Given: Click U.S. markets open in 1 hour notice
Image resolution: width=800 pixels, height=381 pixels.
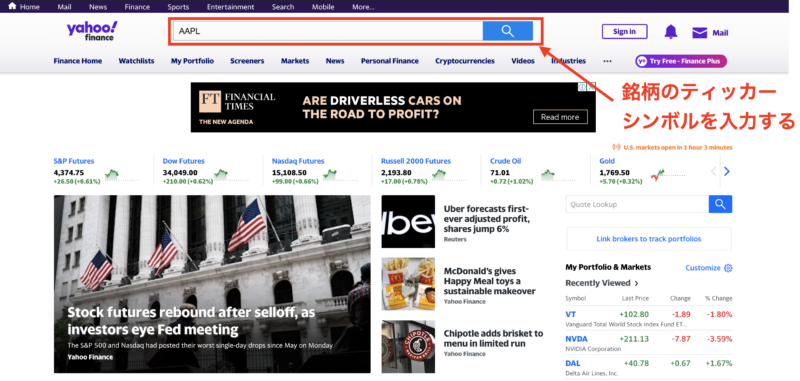Looking at the screenshot, I should [x=678, y=147].
